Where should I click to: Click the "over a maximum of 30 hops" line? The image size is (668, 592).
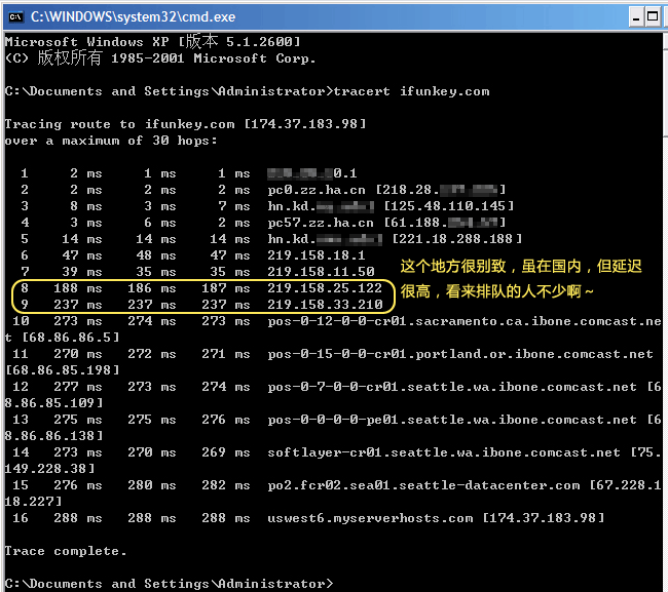click(x=110, y=140)
